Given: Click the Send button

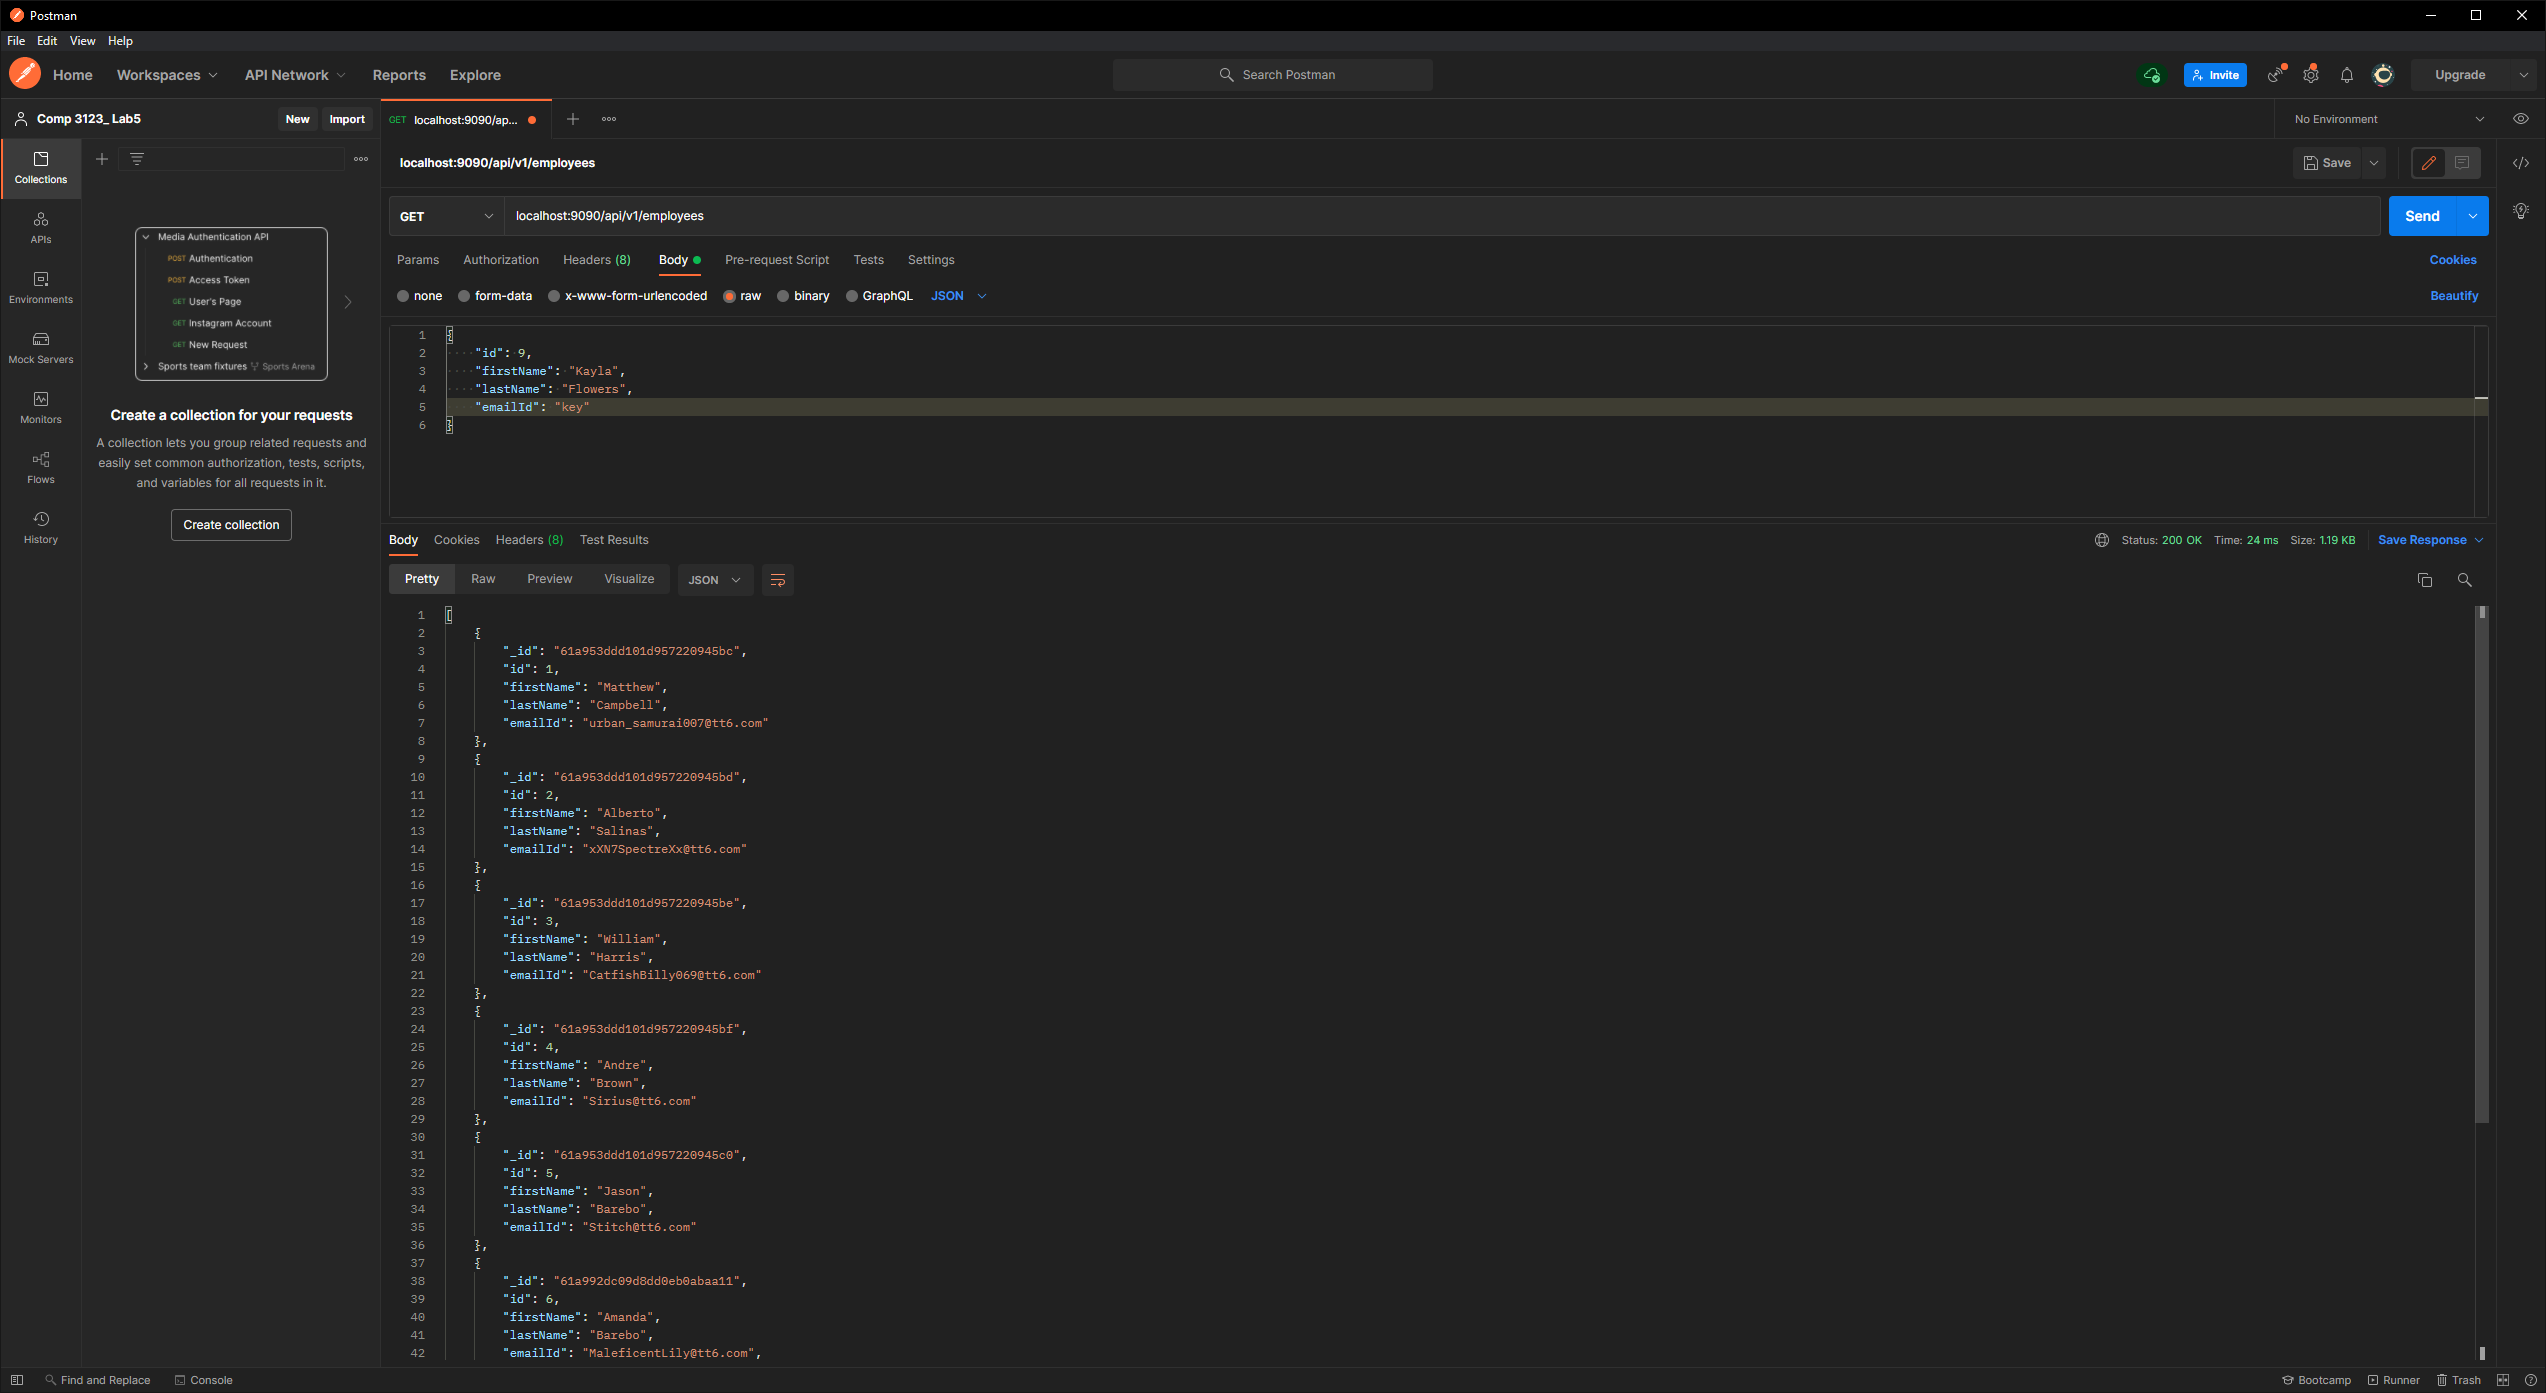Looking at the screenshot, I should coord(2423,215).
